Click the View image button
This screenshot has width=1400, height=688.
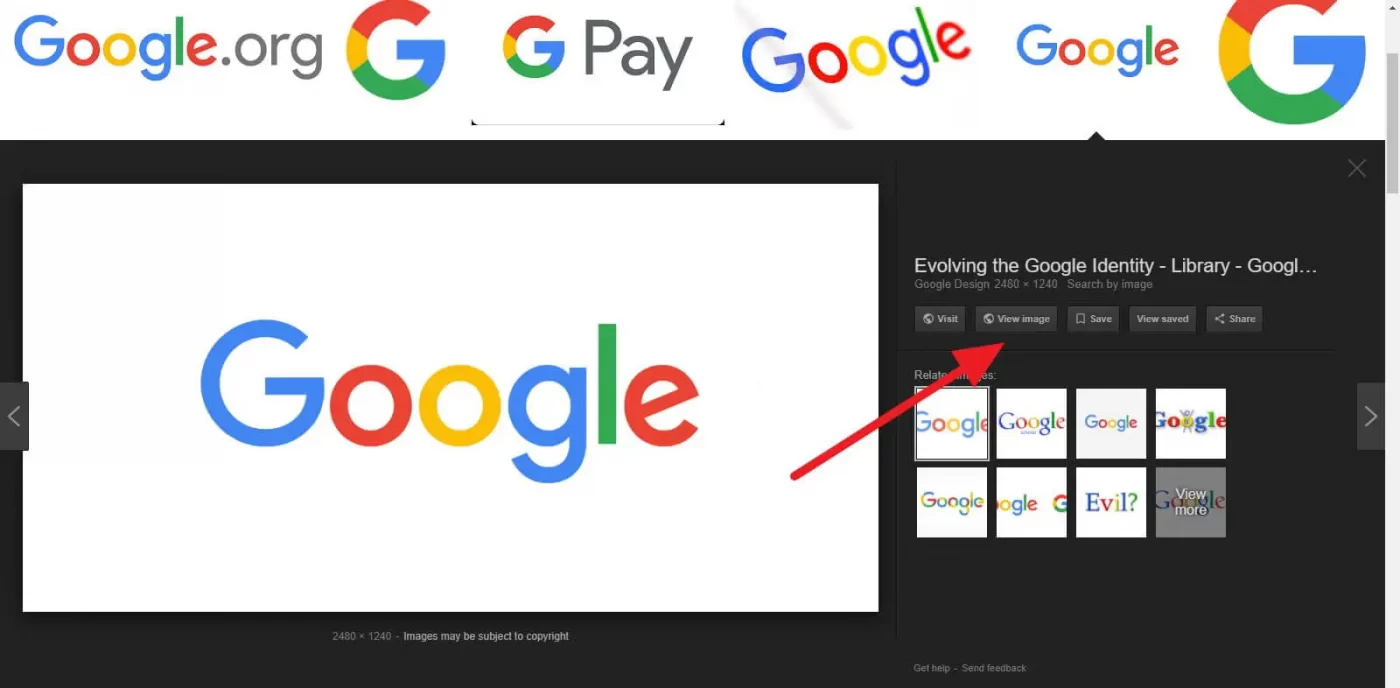[x=1016, y=319]
